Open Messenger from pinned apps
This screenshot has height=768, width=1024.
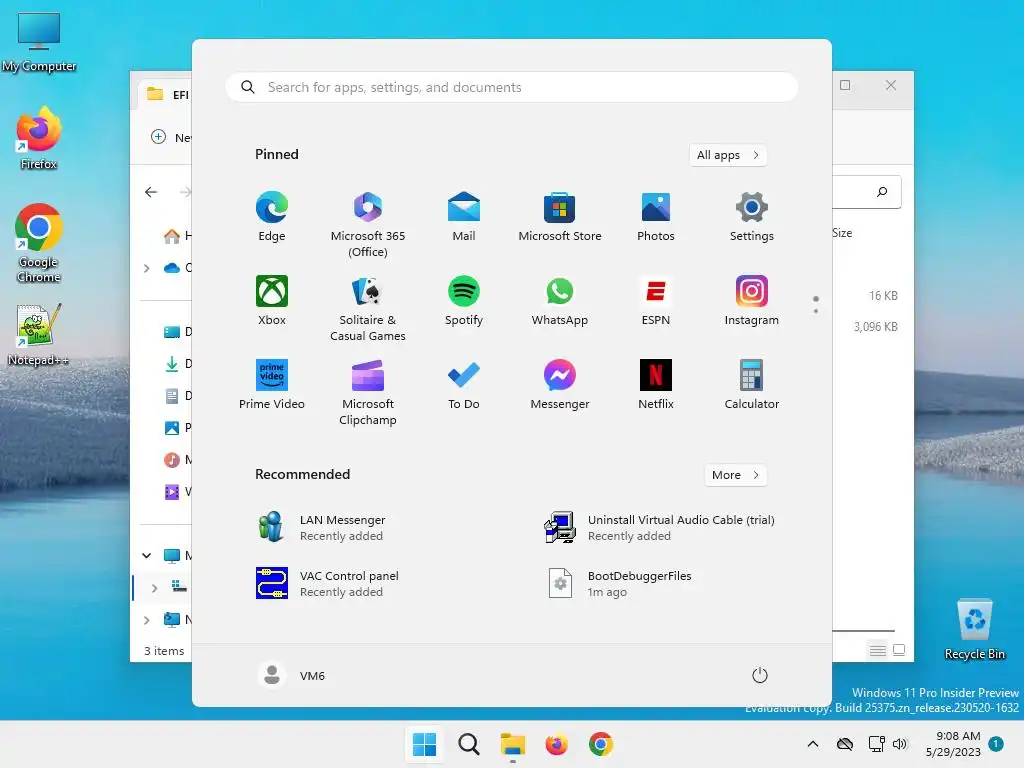click(560, 385)
